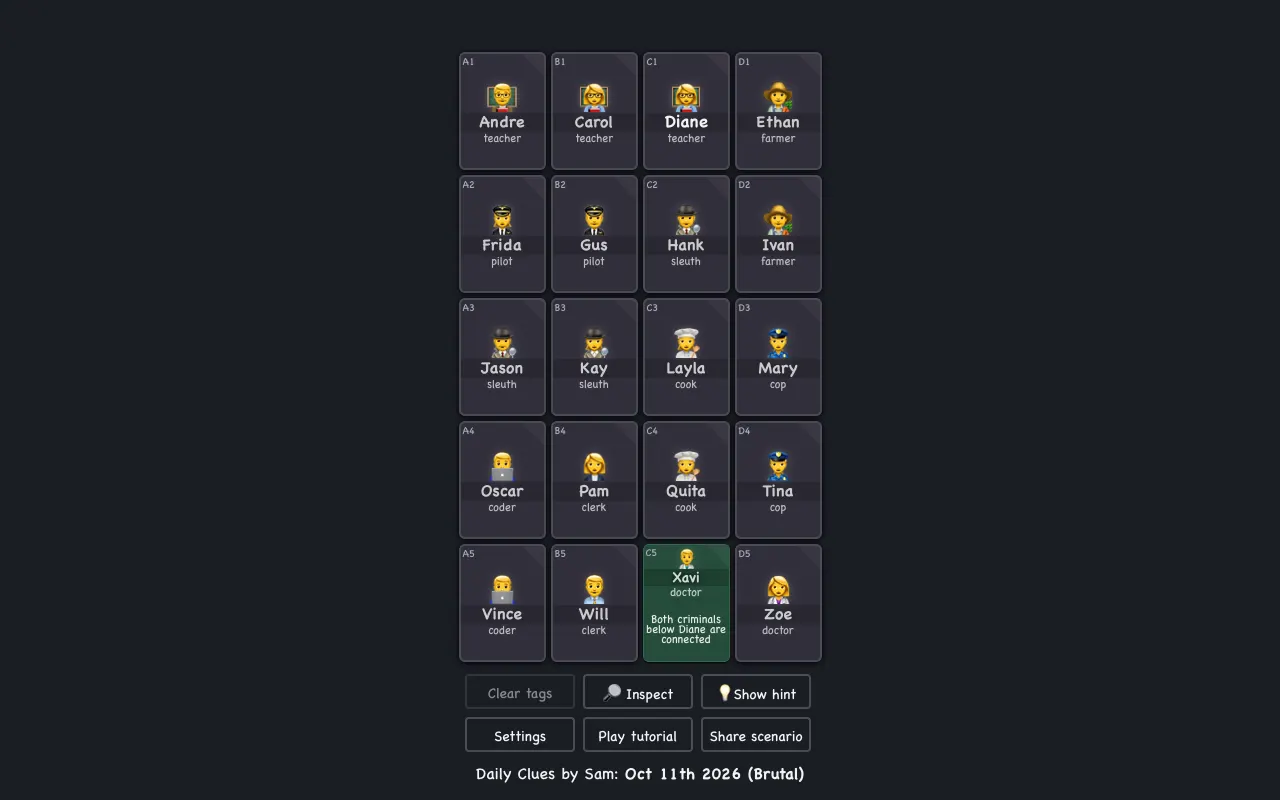Open the Settings button

(x=520, y=735)
